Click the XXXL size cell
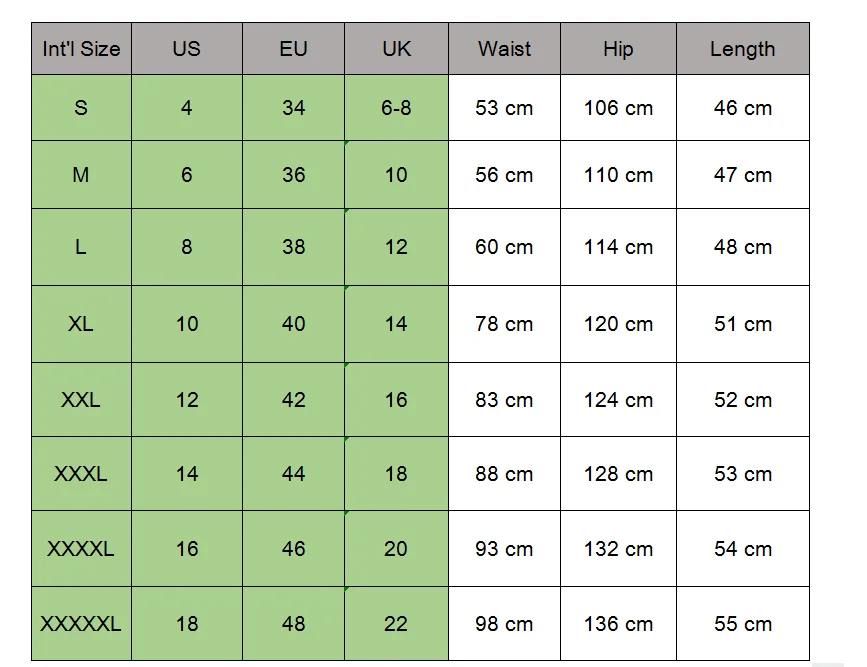The height and width of the screenshot is (667, 867). click(x=81, y=473)
